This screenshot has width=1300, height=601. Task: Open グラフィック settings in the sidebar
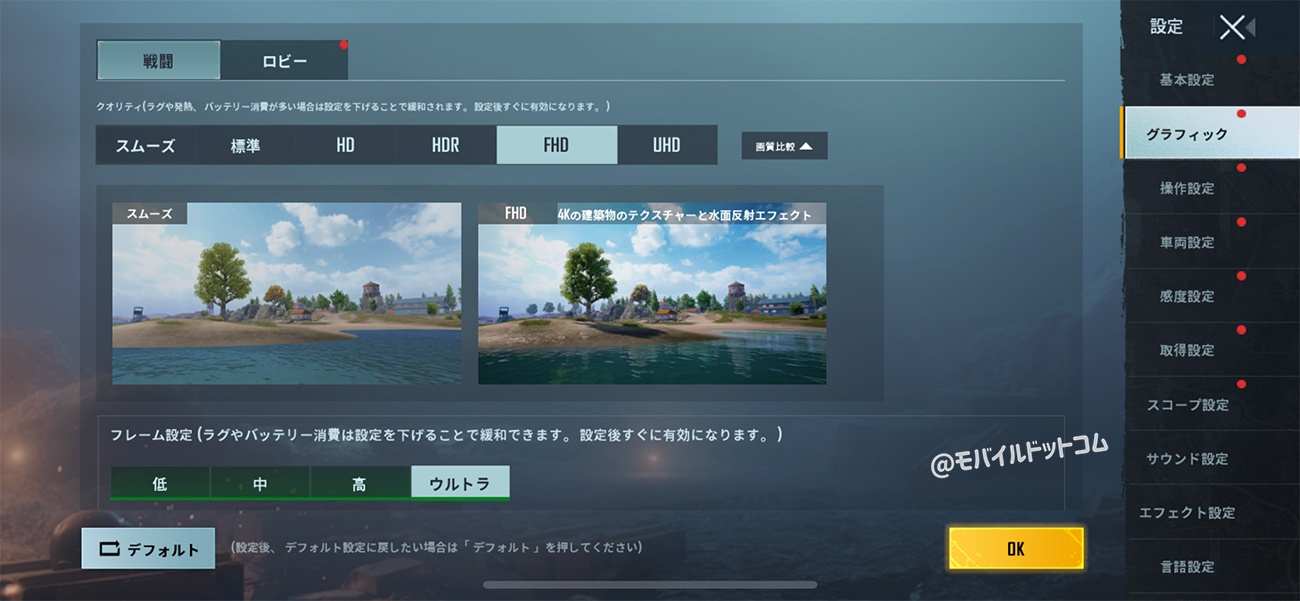pyautogui.click(x=1211, y=134)
